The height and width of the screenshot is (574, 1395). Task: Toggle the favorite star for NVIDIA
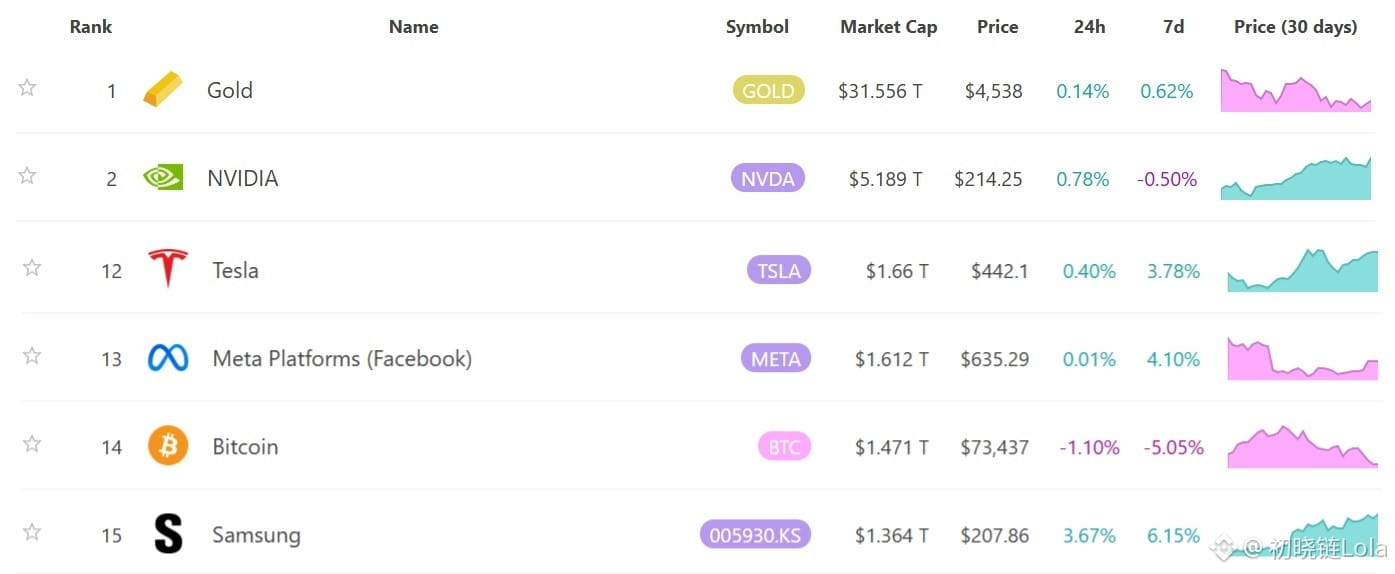27,176
